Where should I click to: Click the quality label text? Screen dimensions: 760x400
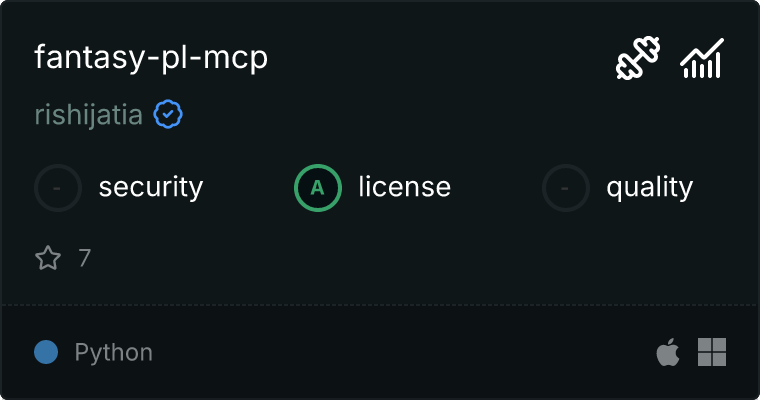pos(649,188)
